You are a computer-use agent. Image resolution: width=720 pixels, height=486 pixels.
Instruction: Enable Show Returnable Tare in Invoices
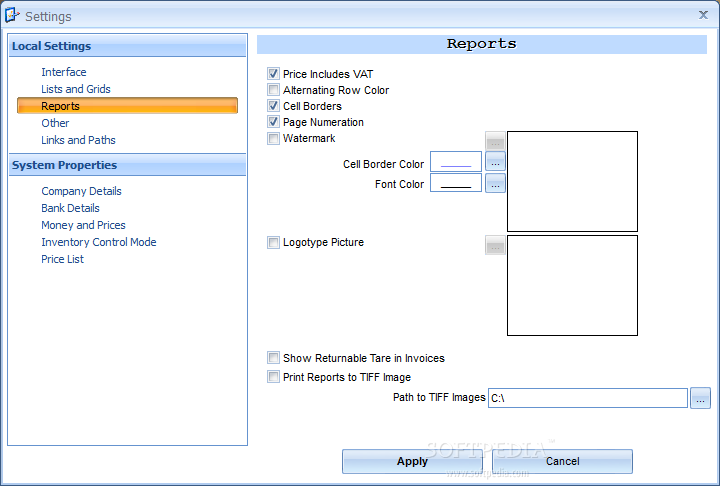pos(273,358)
